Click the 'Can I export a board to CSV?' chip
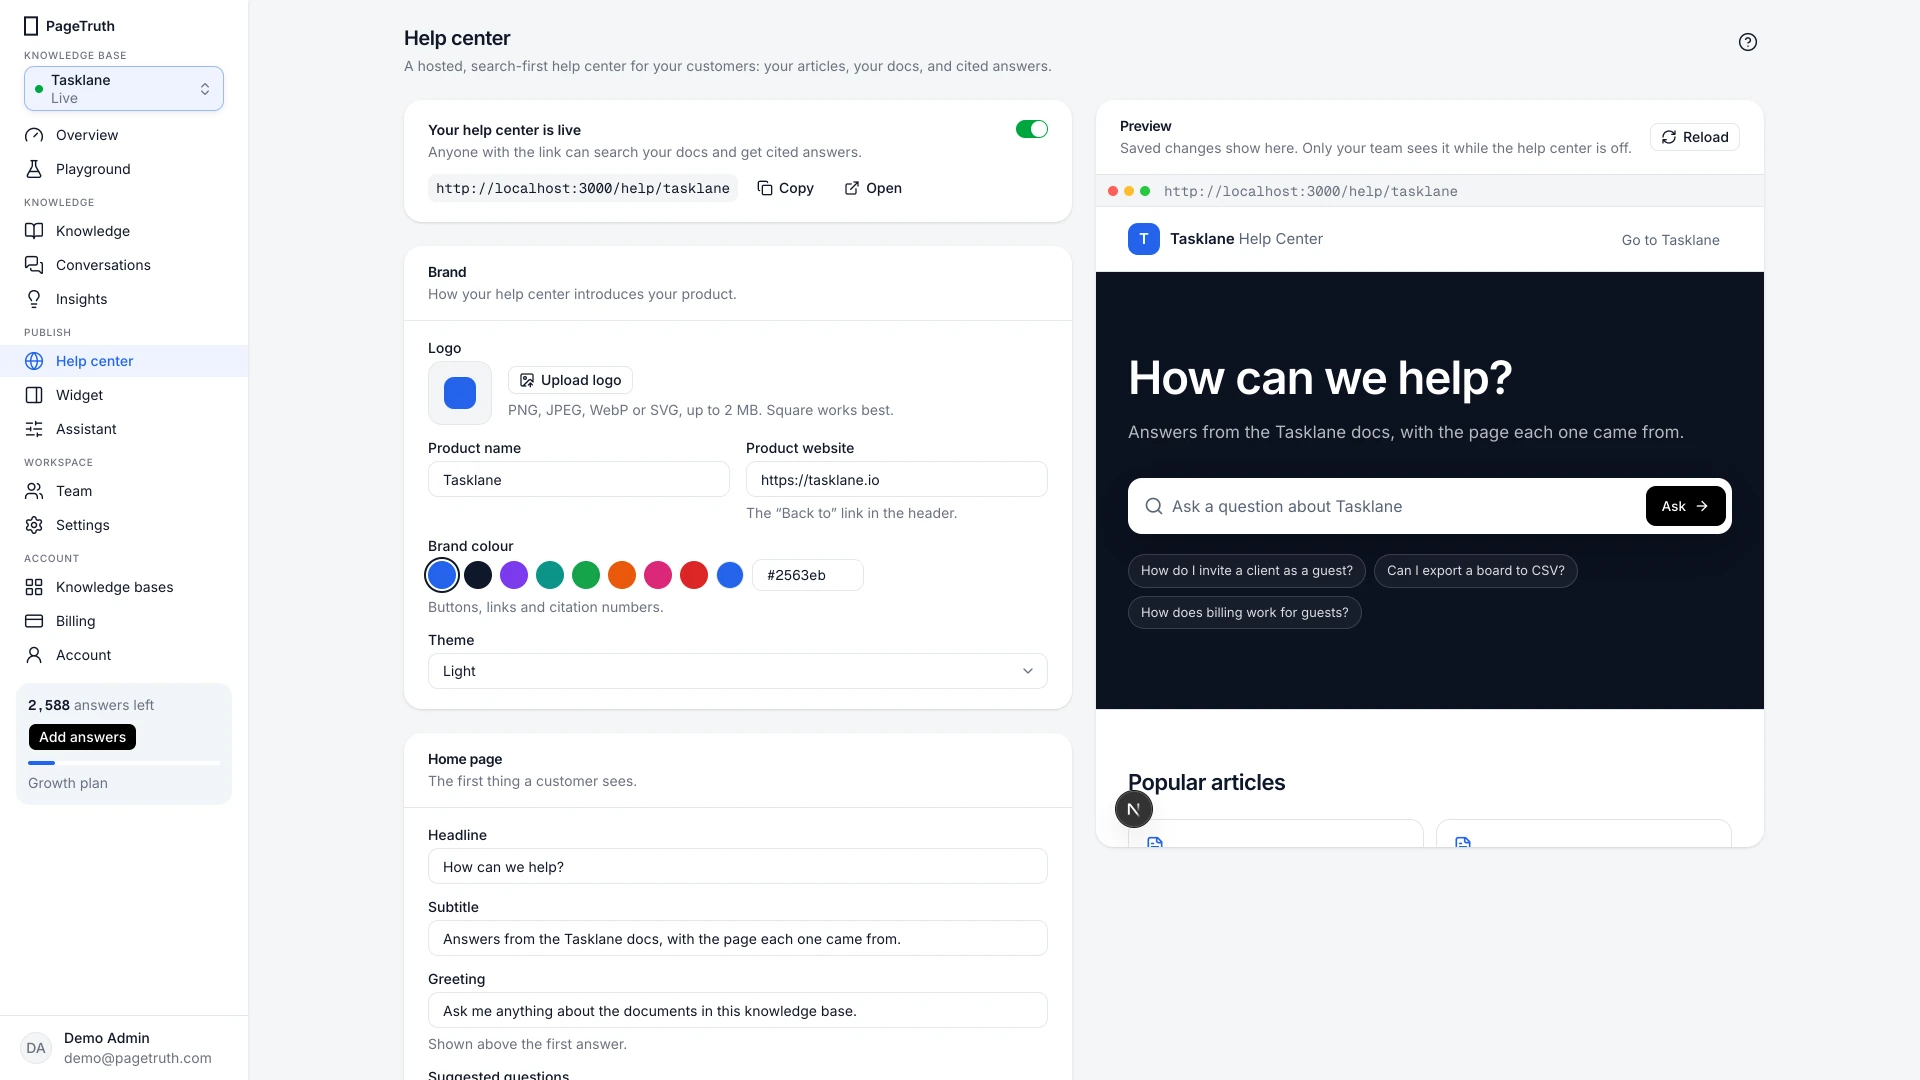 tap(1476, 571)
